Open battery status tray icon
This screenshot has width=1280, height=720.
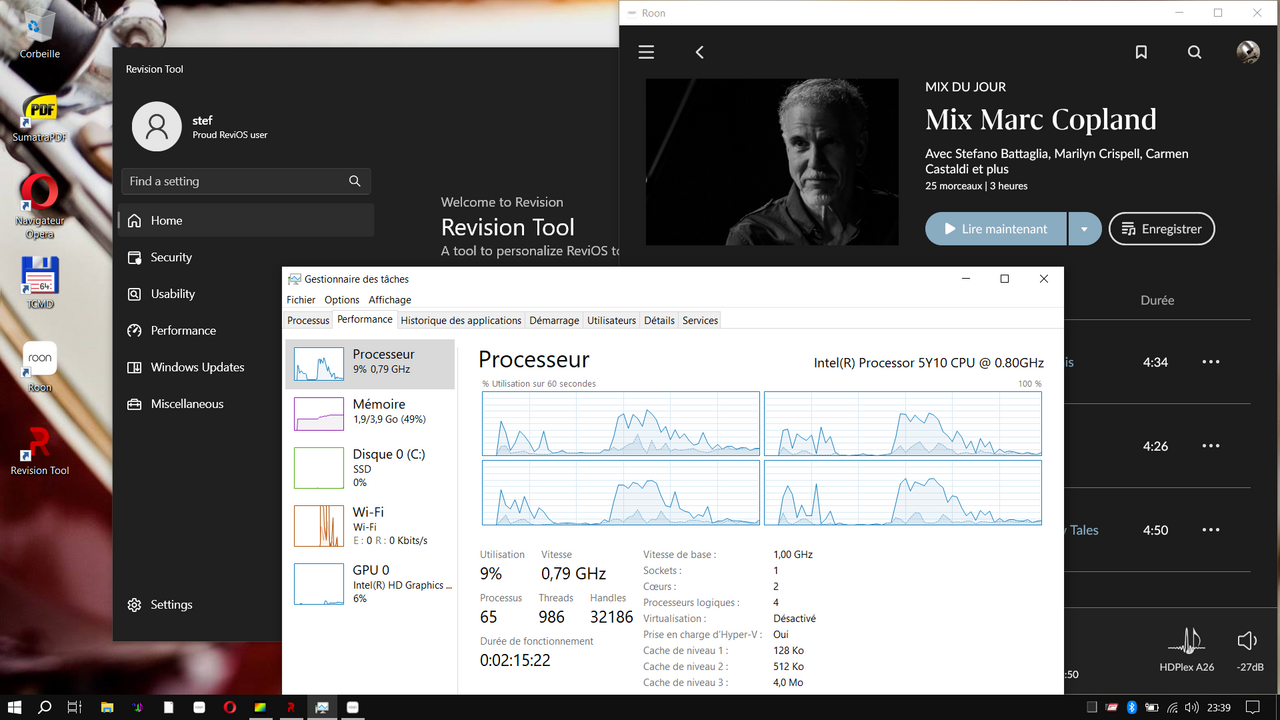click(1152, 708)
